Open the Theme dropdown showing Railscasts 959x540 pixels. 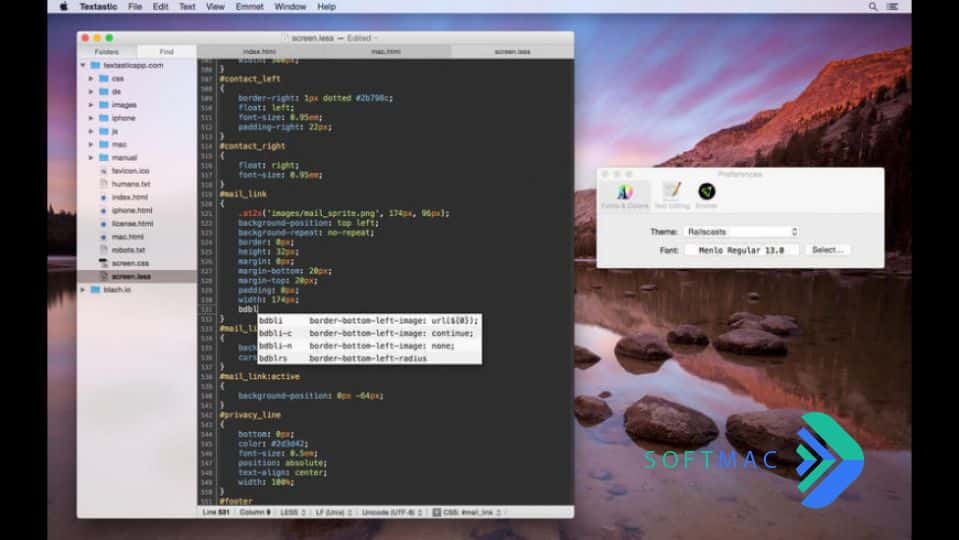tap(742, 232)
